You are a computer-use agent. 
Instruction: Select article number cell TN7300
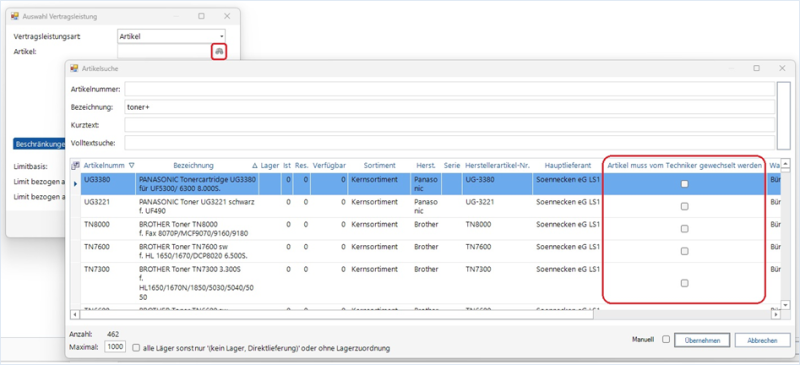point(108,283)
